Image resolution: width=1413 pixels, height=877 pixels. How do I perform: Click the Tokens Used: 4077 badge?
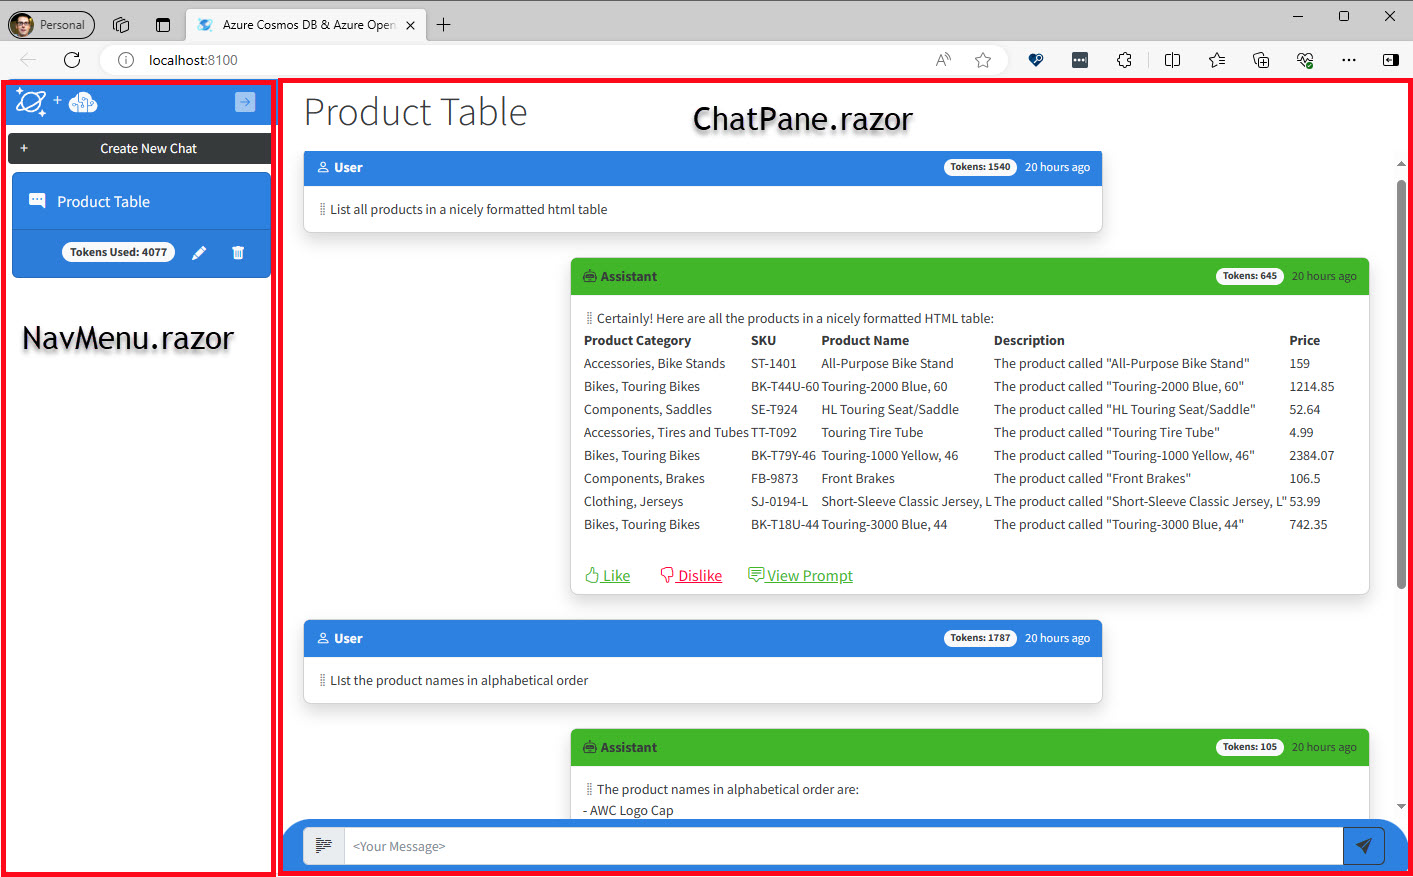(x=118, y=252)
